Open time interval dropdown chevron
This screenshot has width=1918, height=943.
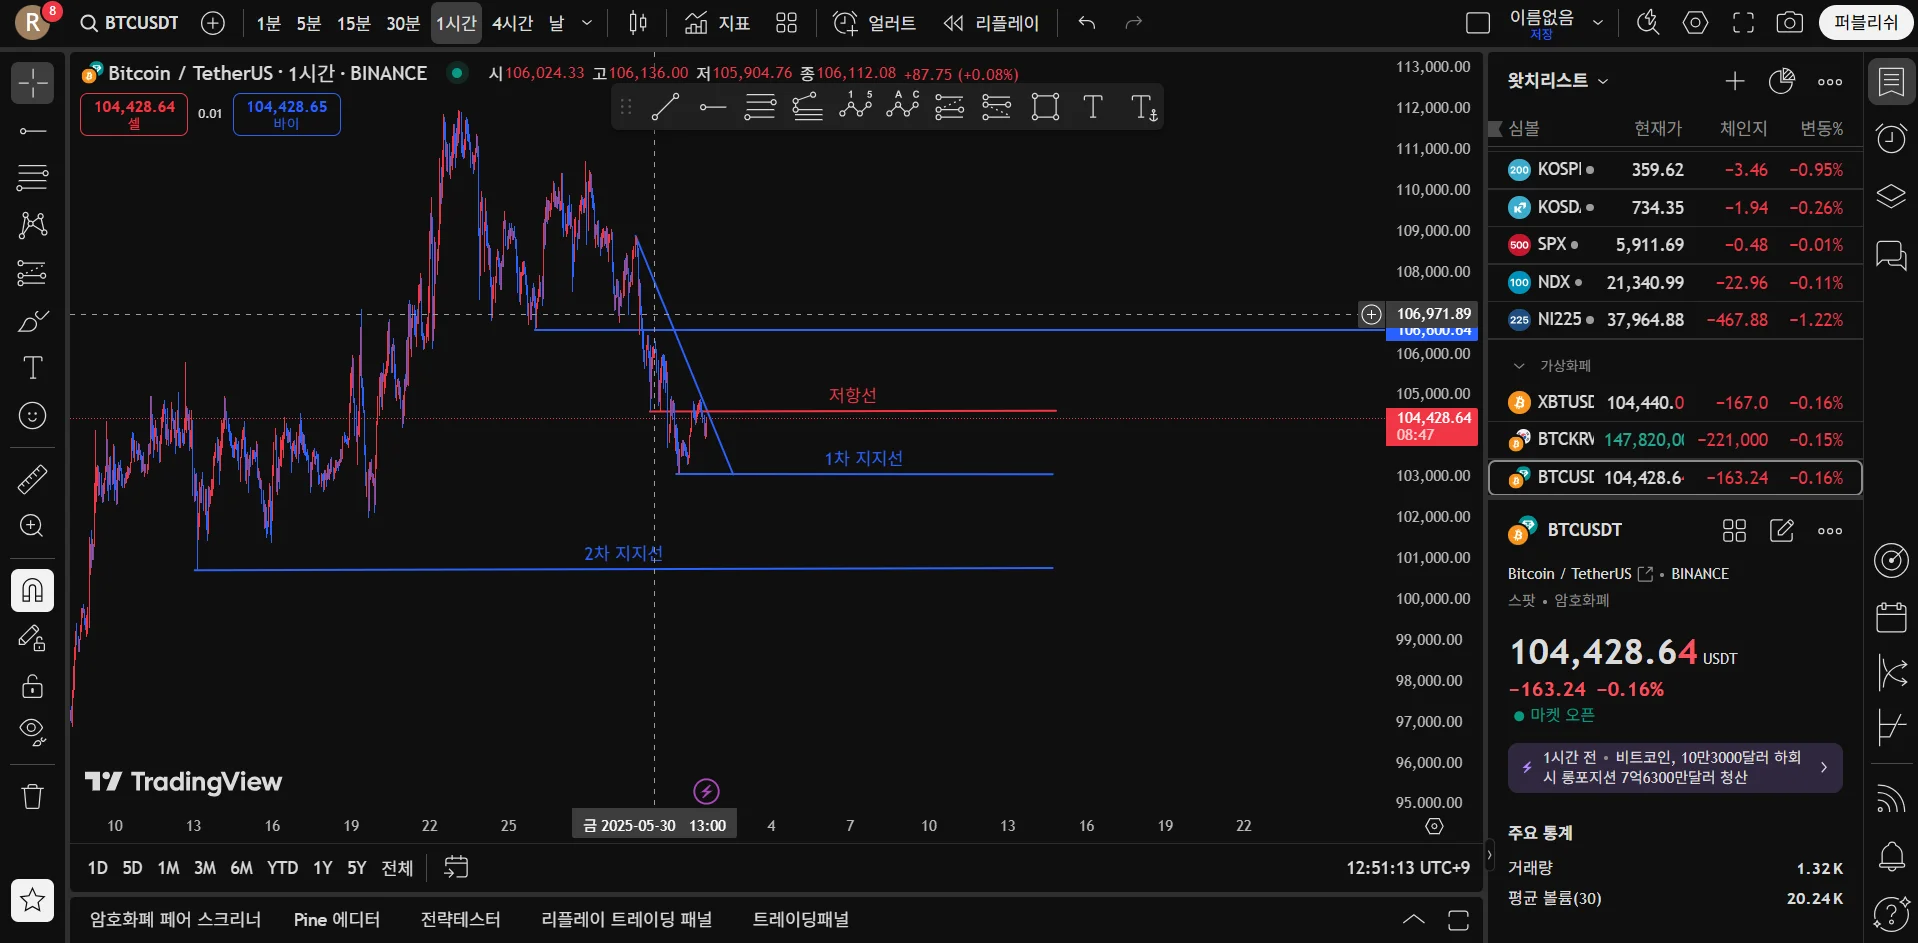587,23
